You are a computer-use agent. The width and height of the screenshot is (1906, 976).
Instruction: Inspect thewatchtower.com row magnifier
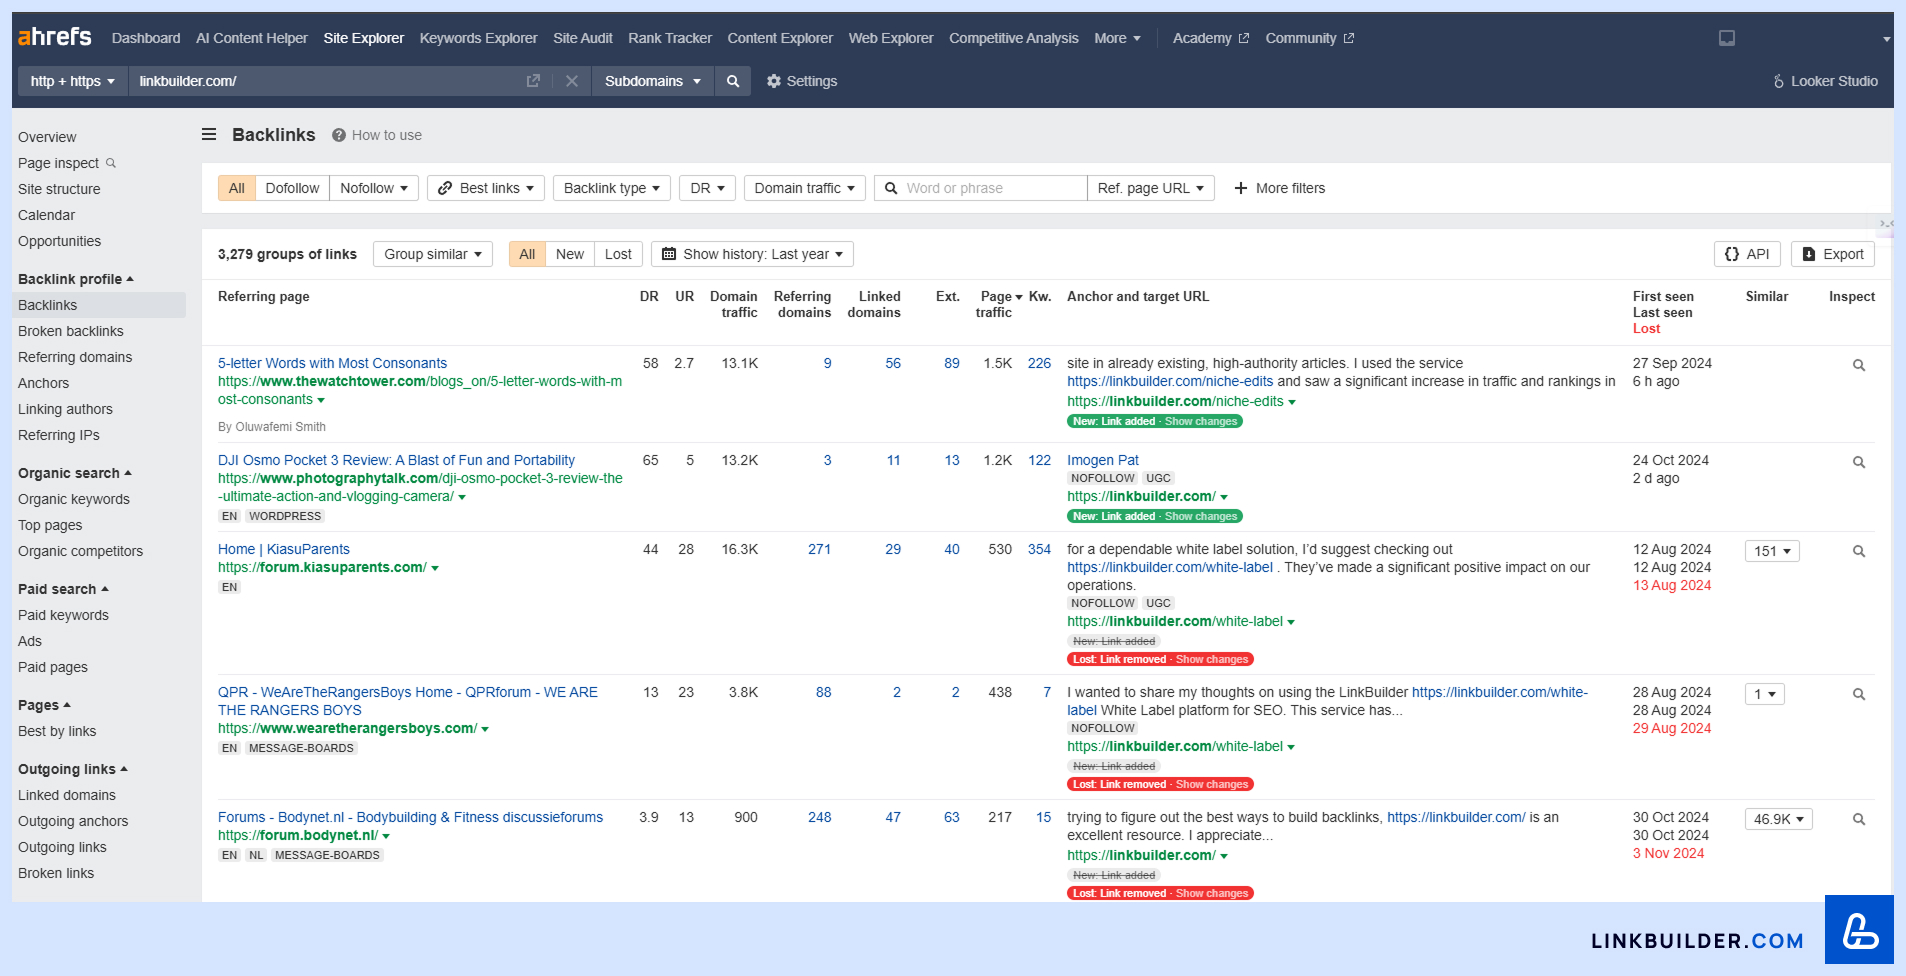[1859, 365]
